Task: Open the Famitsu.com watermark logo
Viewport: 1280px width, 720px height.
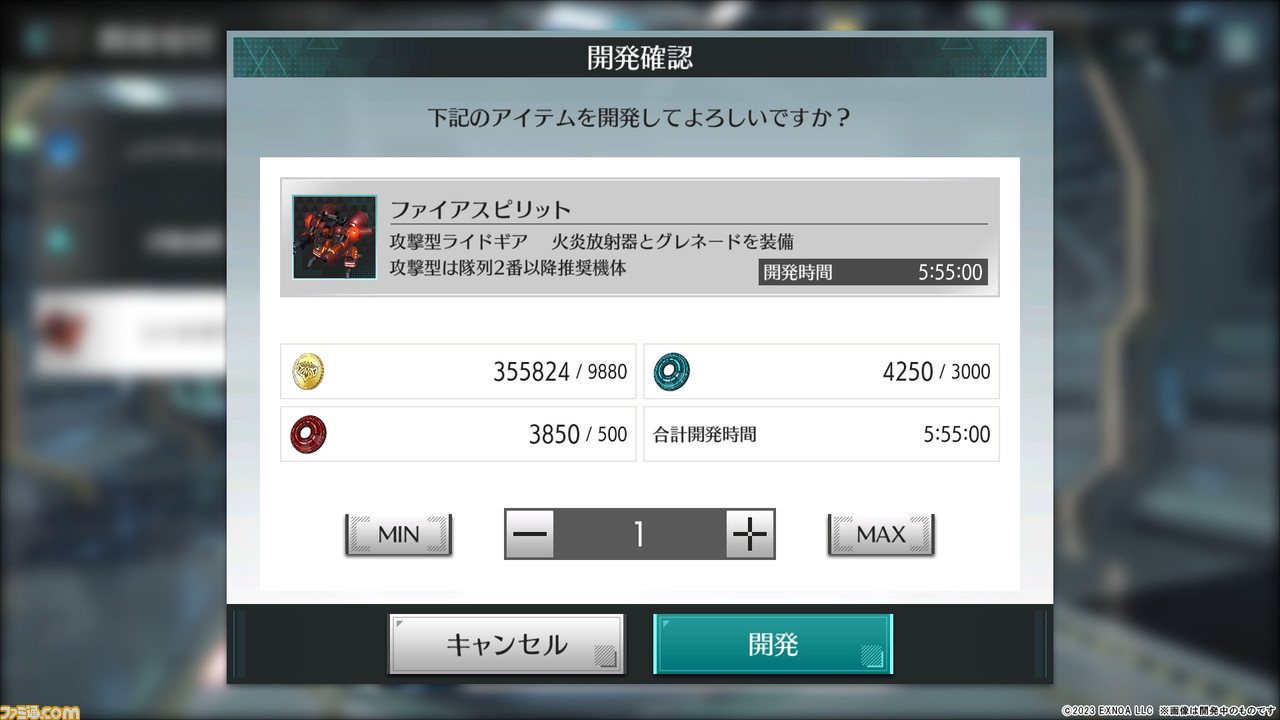Action: click(40, 710)
